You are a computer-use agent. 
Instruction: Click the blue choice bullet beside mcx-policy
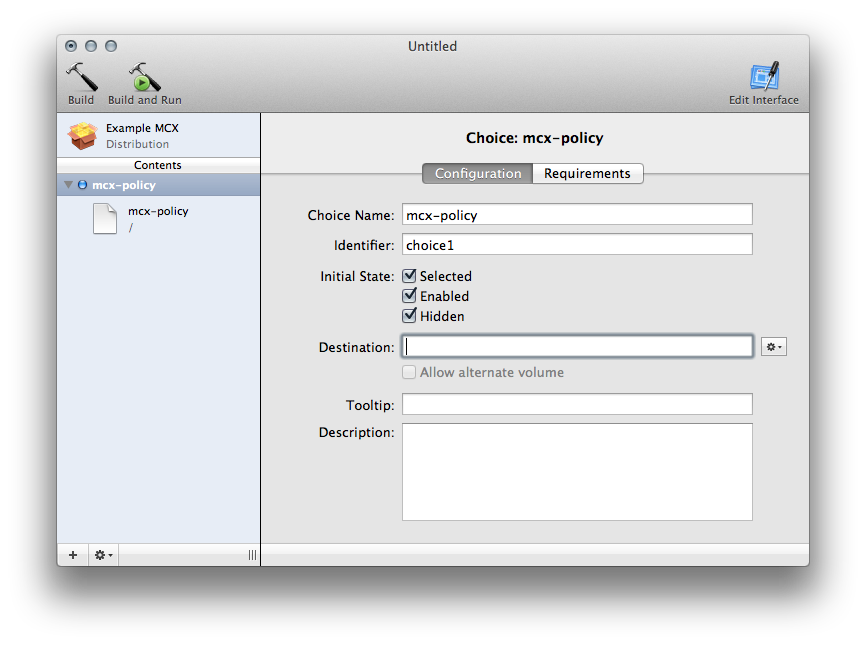coord(82,185)
